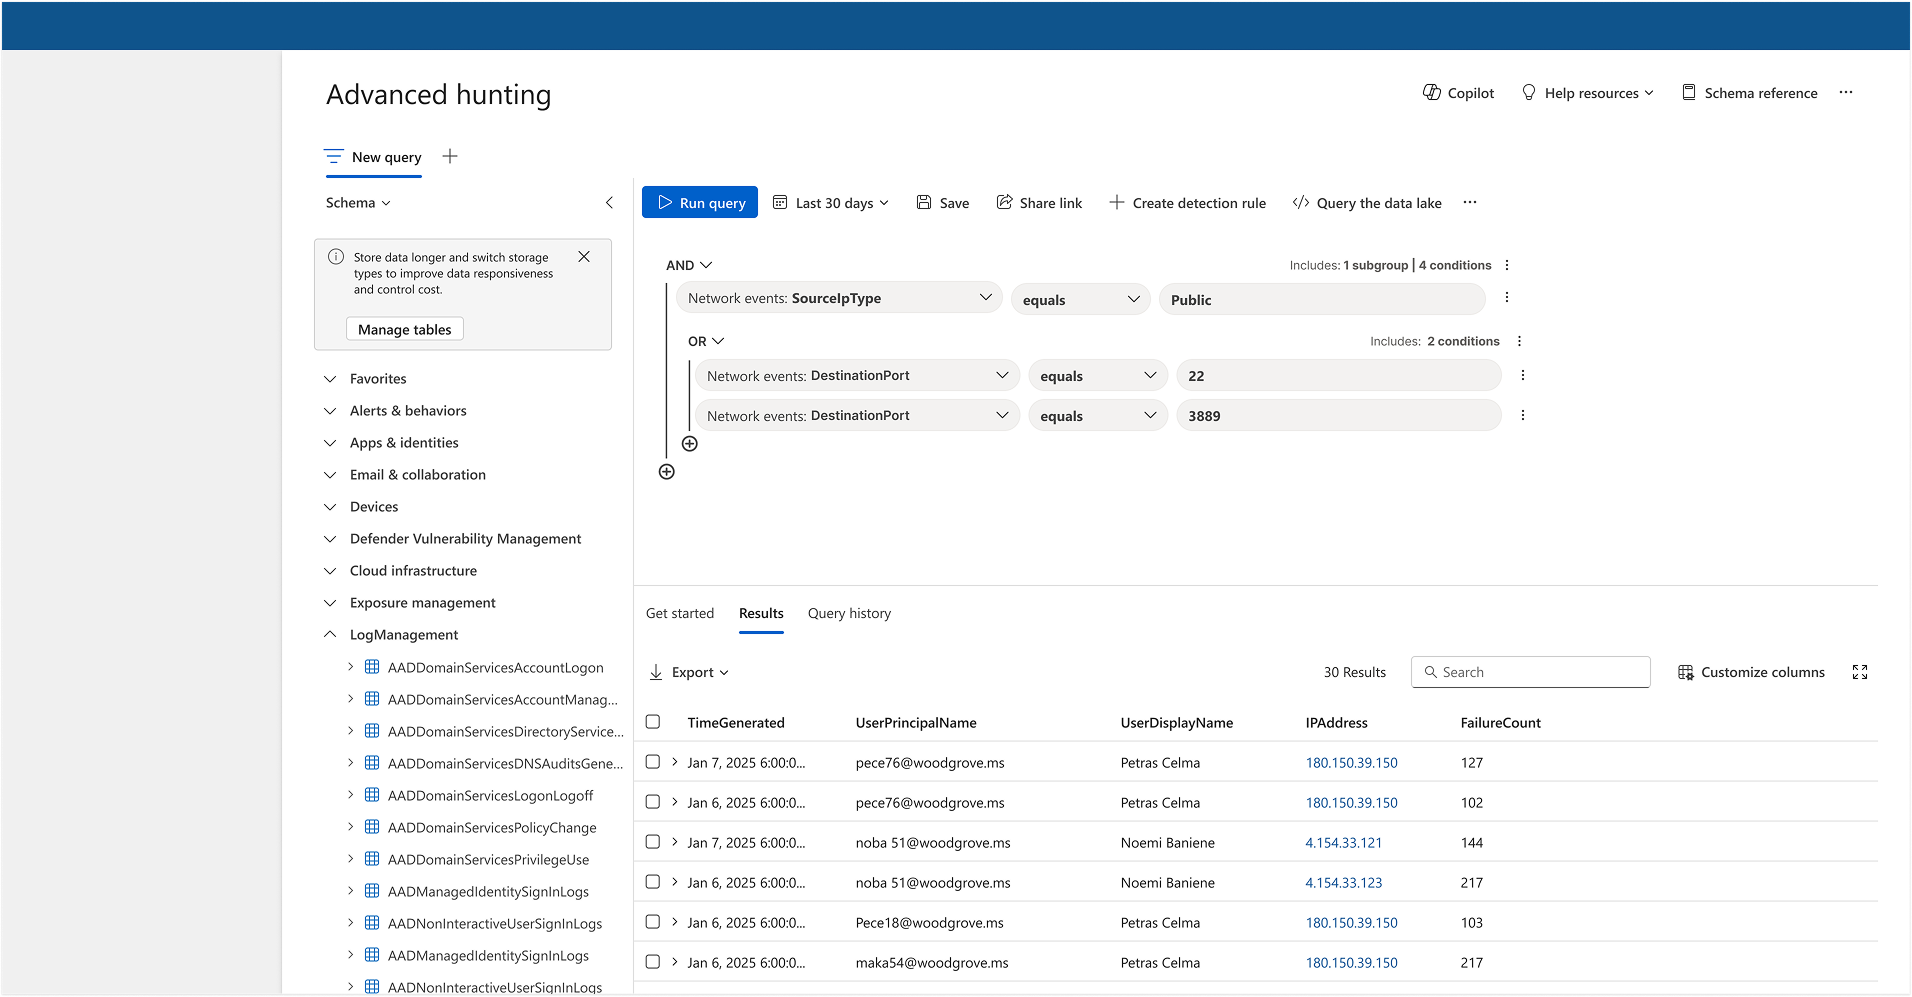Open options for the port 22 condition
The image size is (1912, 997).
click(1523, 375)
